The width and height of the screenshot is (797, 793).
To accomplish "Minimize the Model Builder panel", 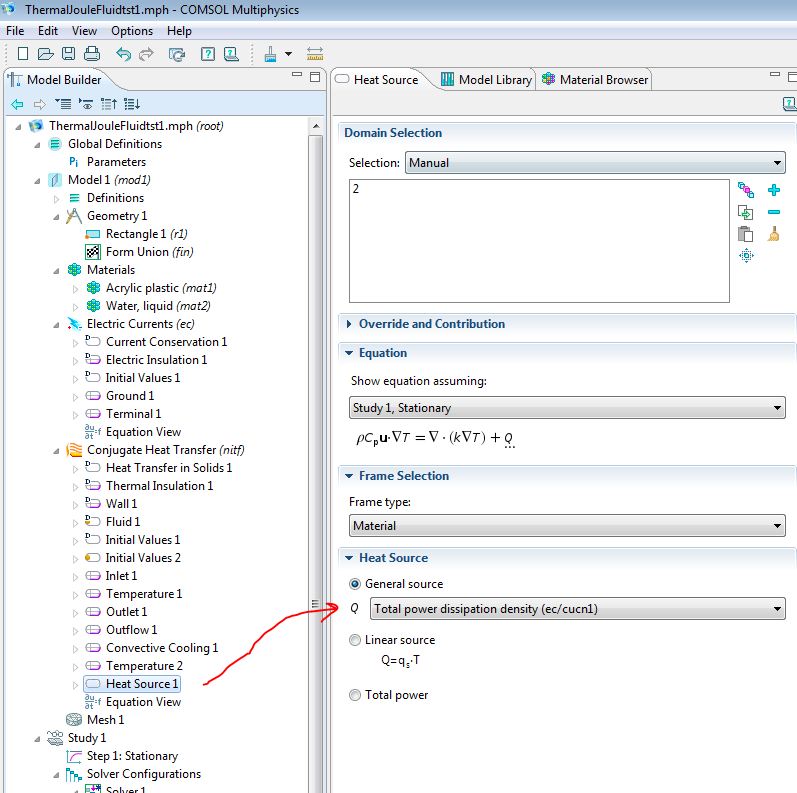I will (297, 75).
